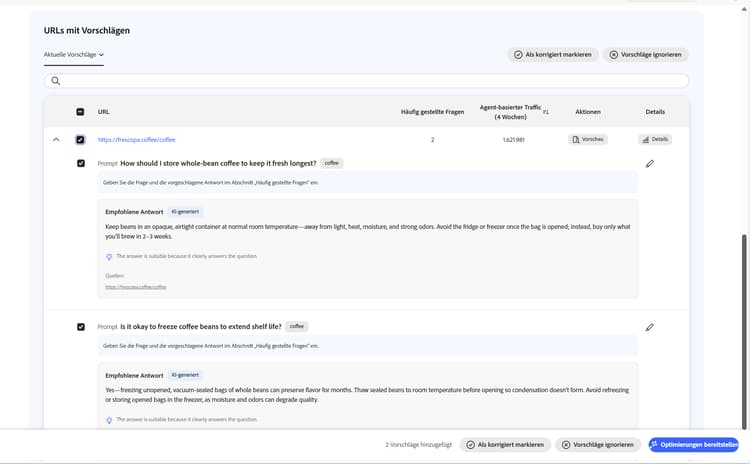Click prompt text How should I store whole-bean coffee
The image size is (750, 464).
[218, 163]
